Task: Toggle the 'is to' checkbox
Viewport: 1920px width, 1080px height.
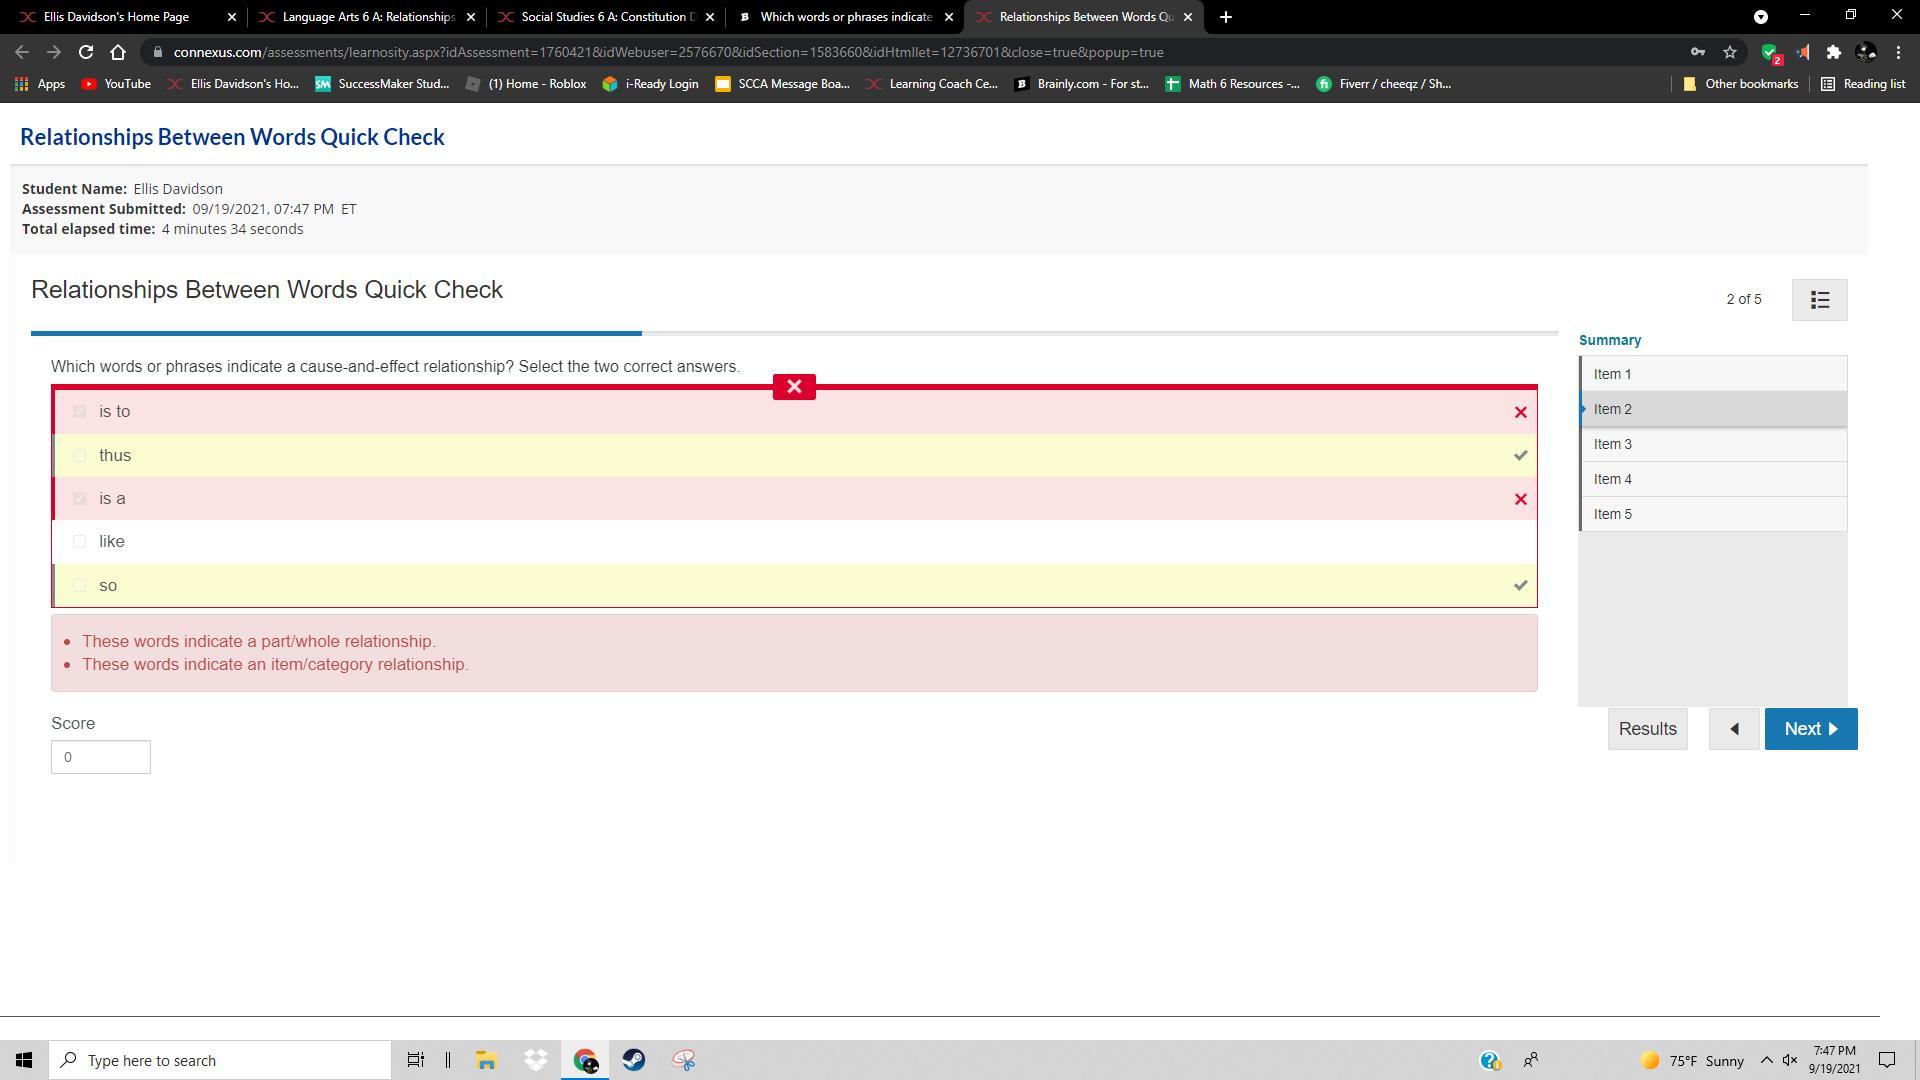Action: [80, 412]
